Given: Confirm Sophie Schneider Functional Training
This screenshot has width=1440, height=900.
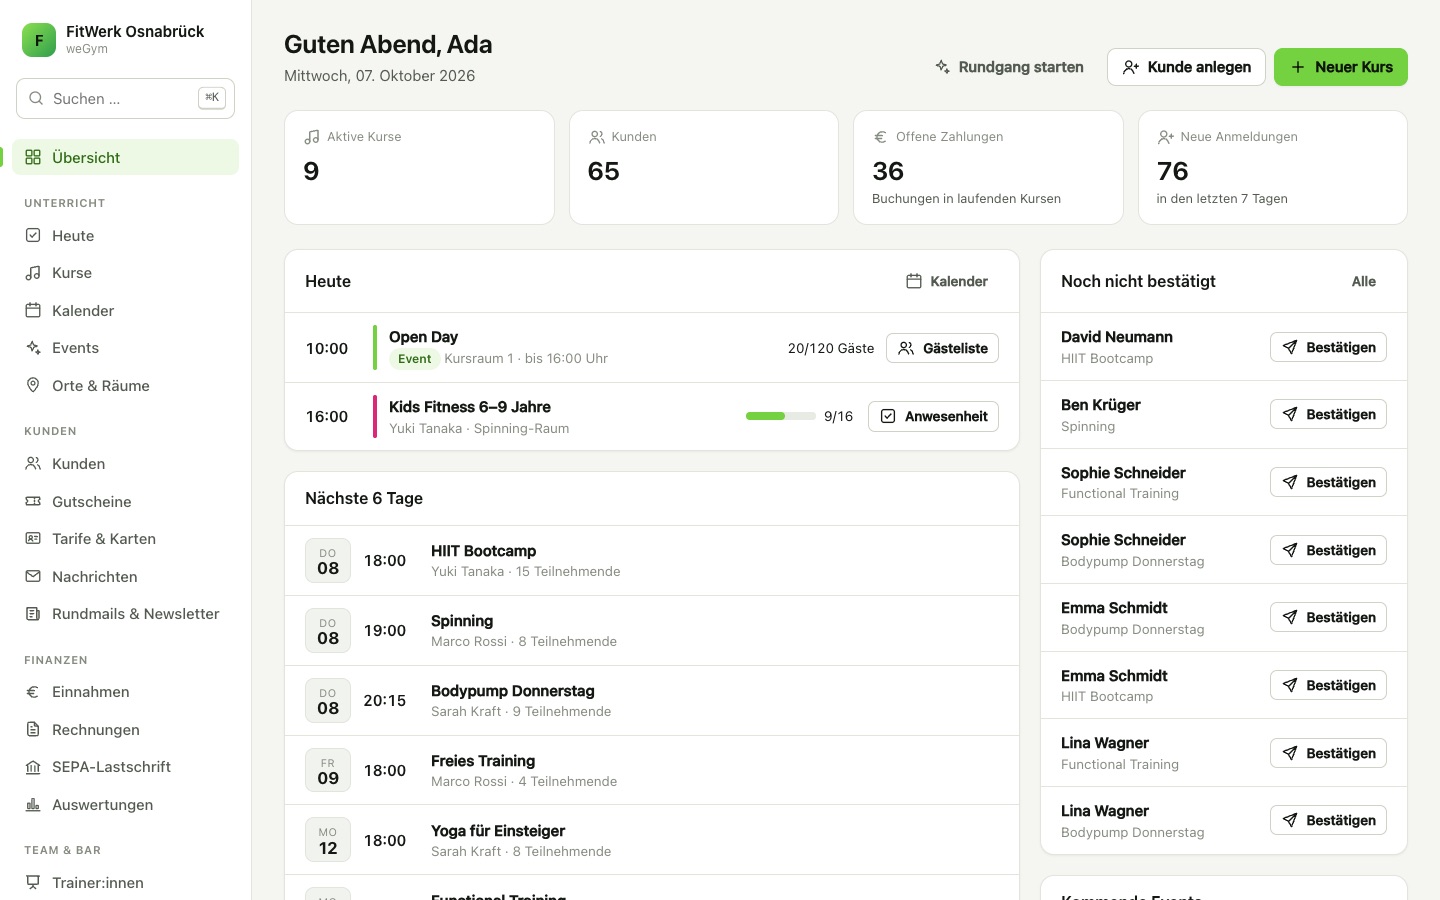Looking at the screenshot, I should point(1328,482).
